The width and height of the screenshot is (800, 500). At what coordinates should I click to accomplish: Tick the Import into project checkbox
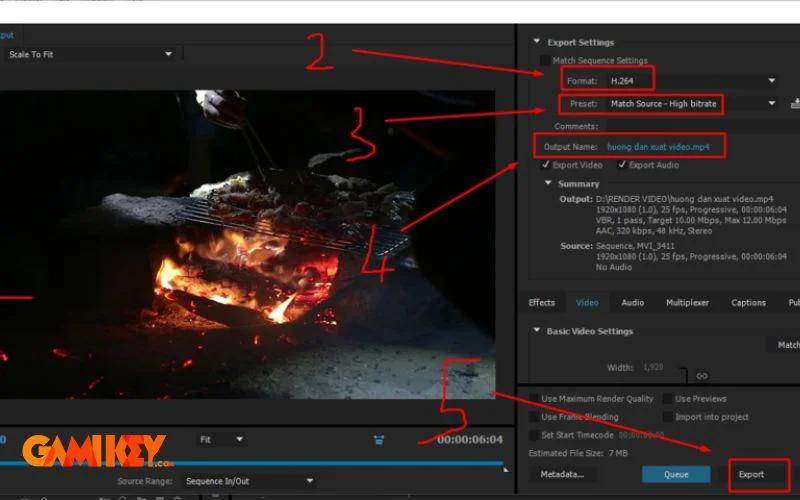click(667, 417)
